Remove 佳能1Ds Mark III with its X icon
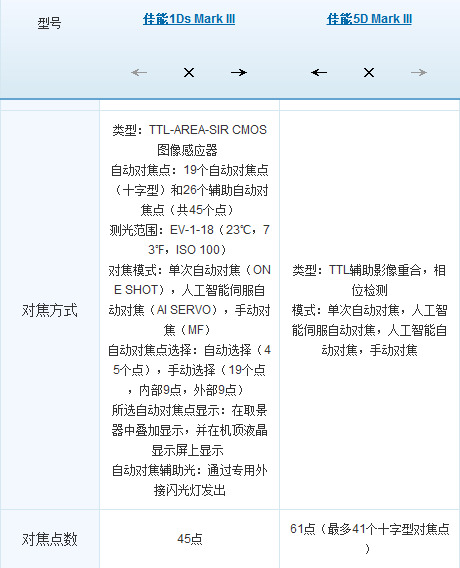The height and width of the screenshot is (568, 460). click(x=189, y=72)
